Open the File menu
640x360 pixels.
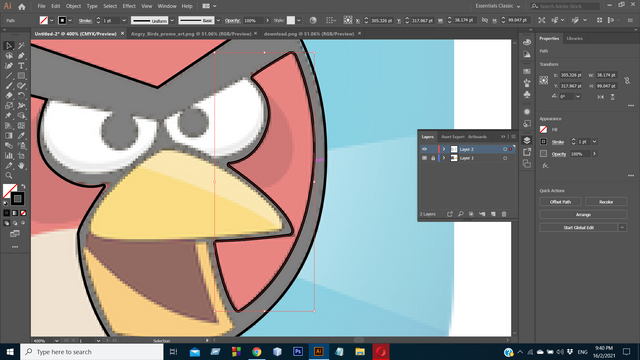[x=41, y=6]
